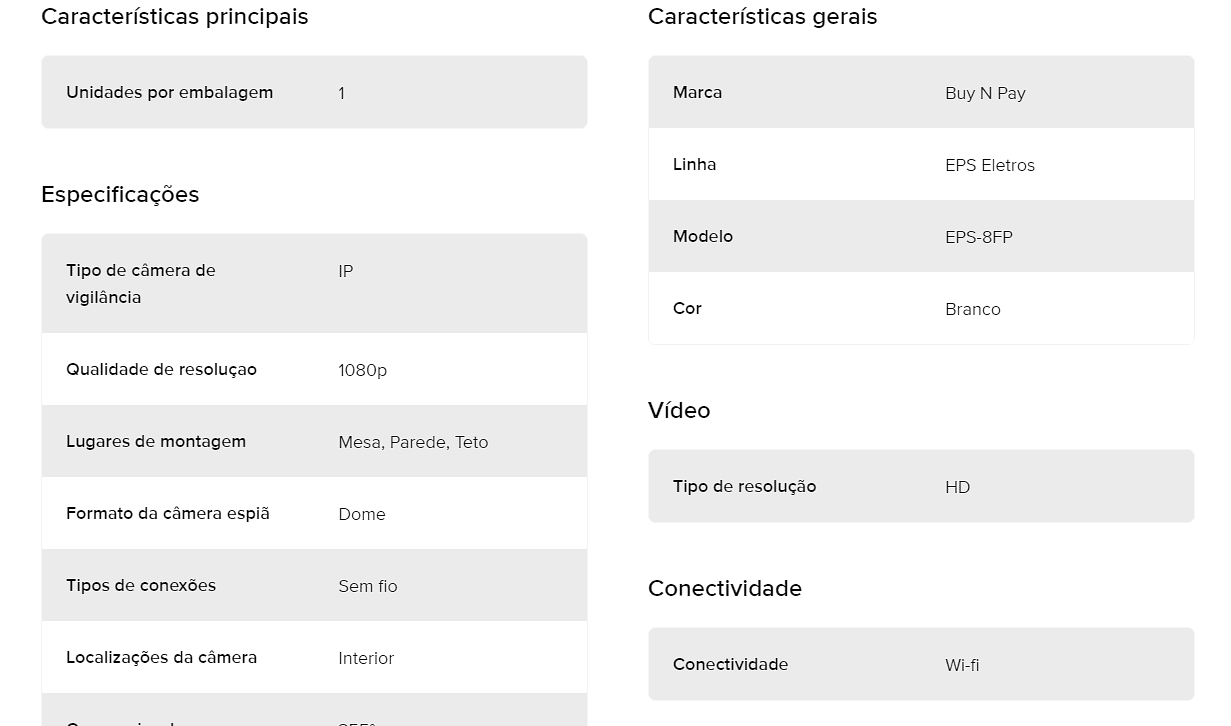Click the Características principais heading

coord(175,17)
